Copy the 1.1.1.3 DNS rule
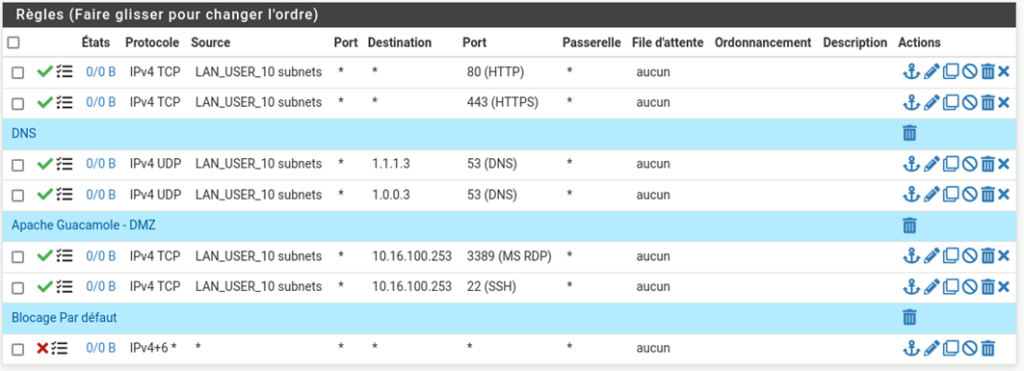The height and width of the screenshot is (371, 1024). (x=952, y=163)
